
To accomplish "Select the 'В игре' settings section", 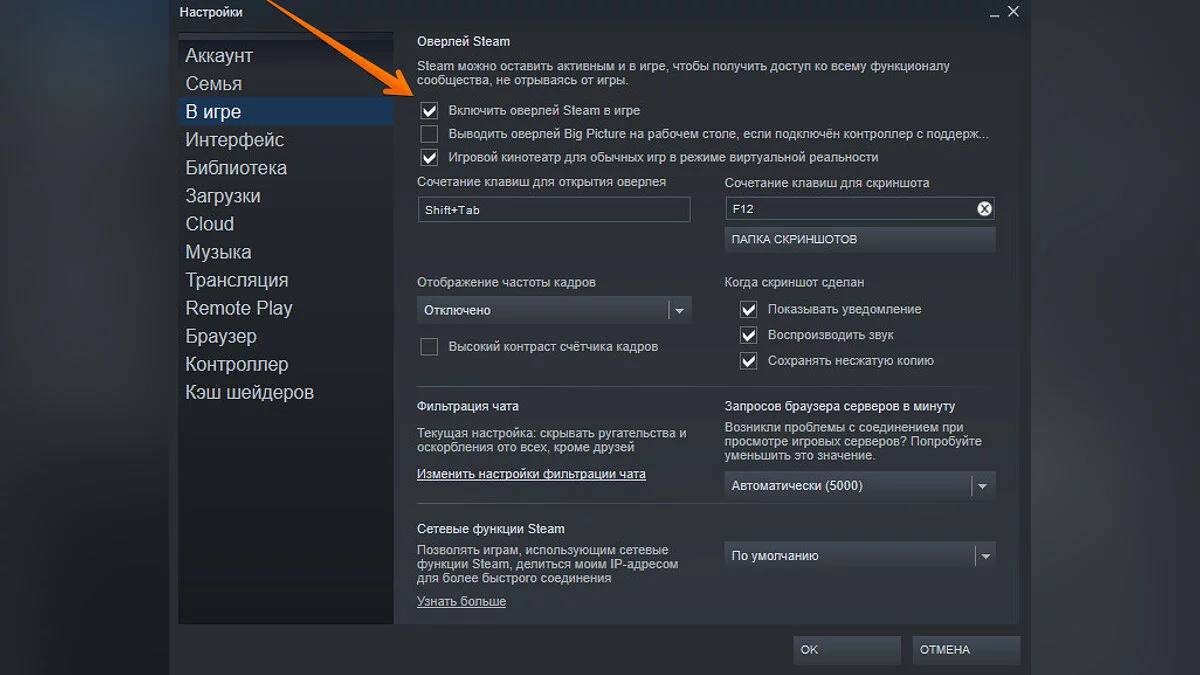I will [x=286, y=112].
